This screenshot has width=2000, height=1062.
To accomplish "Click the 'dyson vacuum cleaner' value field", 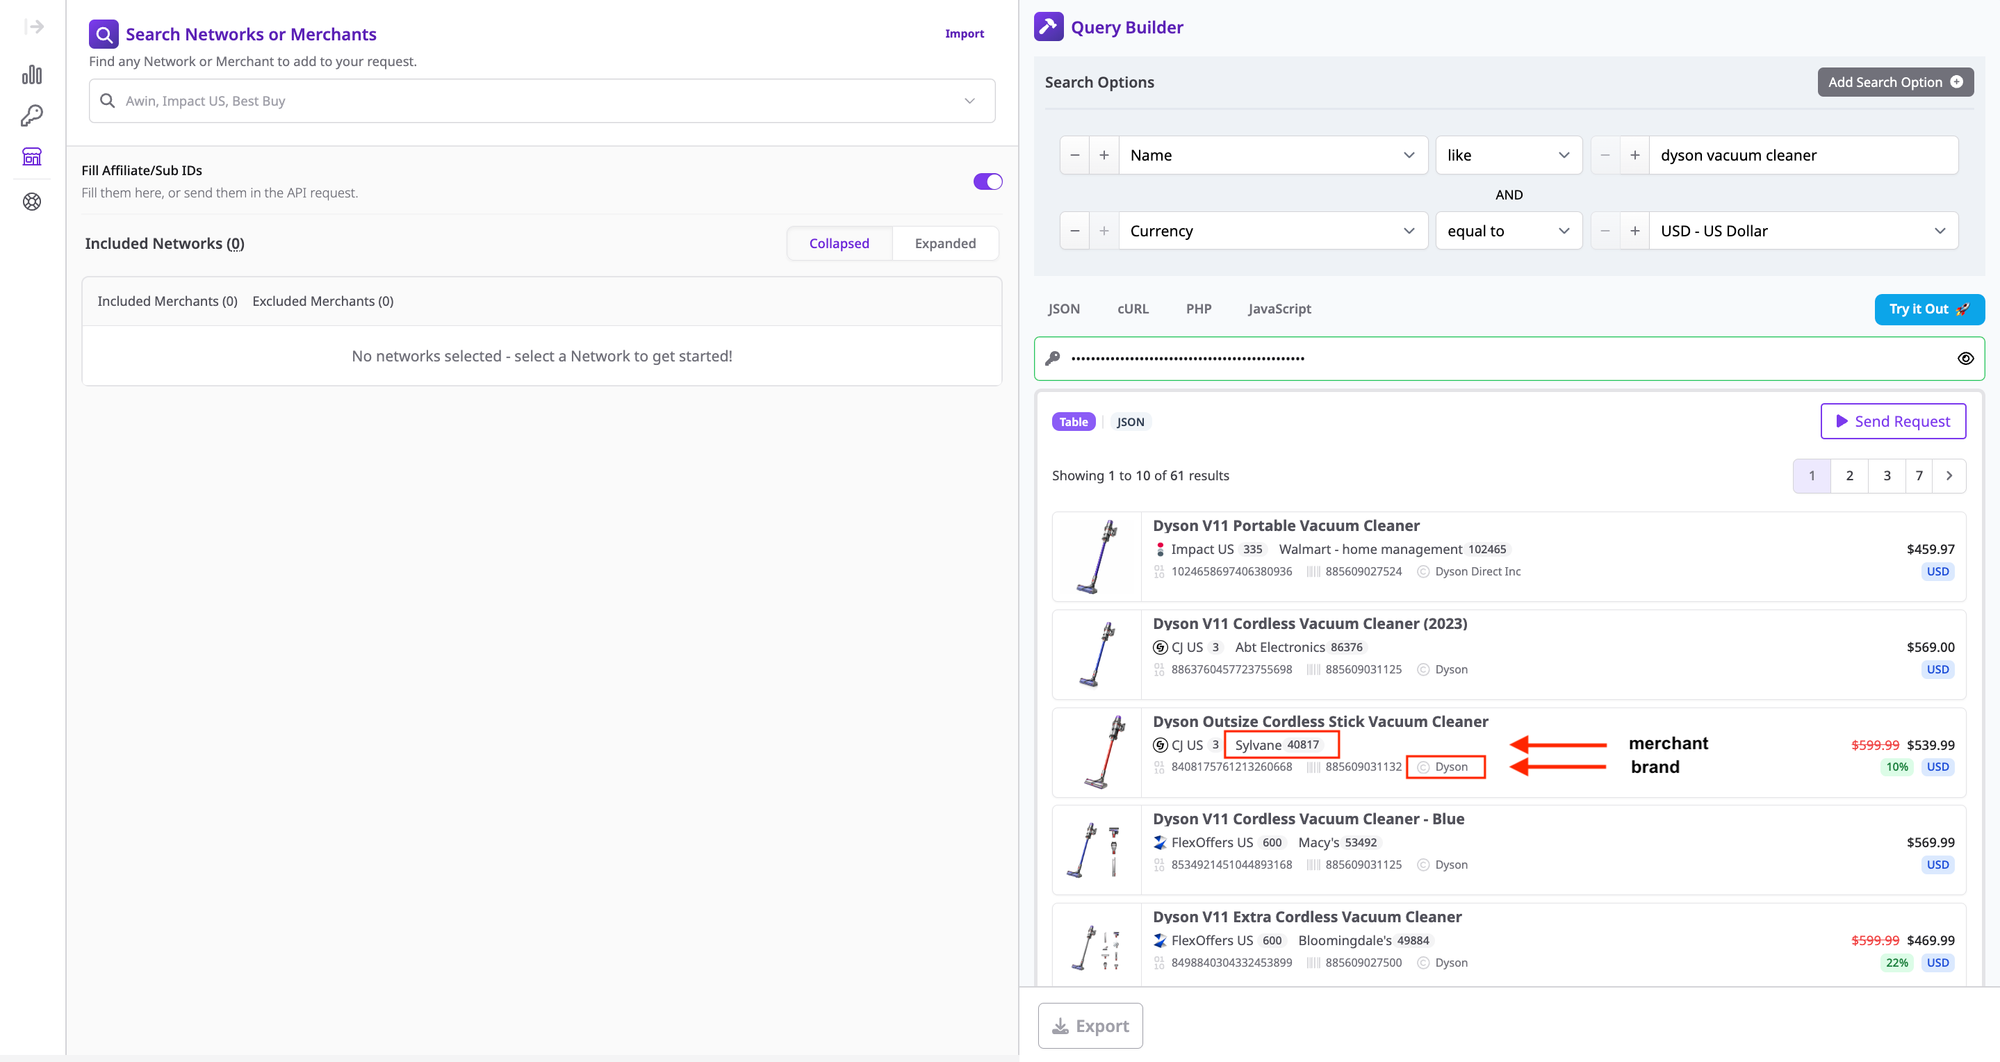I will pos(1803,155).
